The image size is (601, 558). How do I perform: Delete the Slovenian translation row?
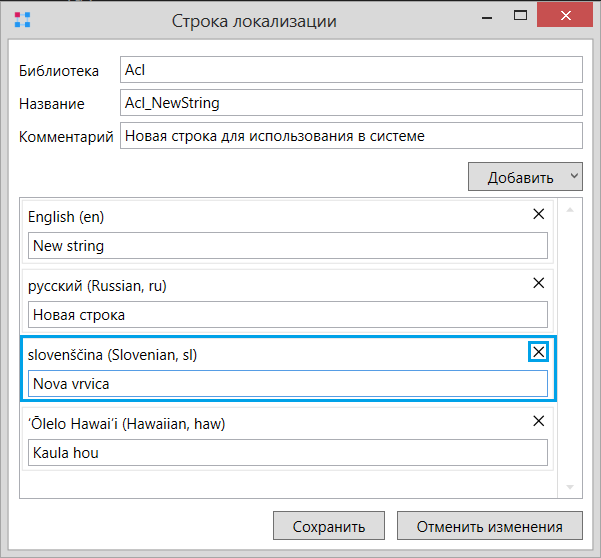539,352
